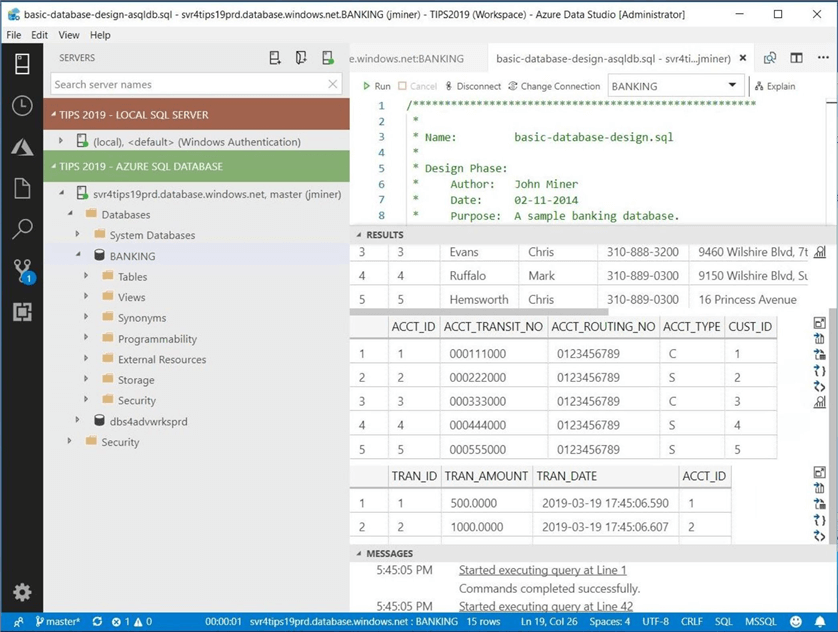
Task: Save ACCT_ID results grid as XML
Action: click(819, 386)
